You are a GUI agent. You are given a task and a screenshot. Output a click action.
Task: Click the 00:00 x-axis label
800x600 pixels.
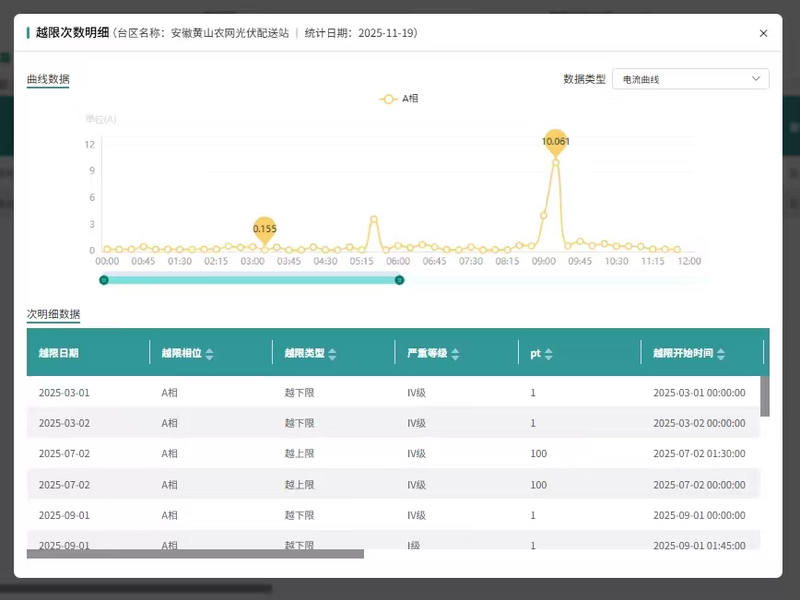tap(107, 261)
